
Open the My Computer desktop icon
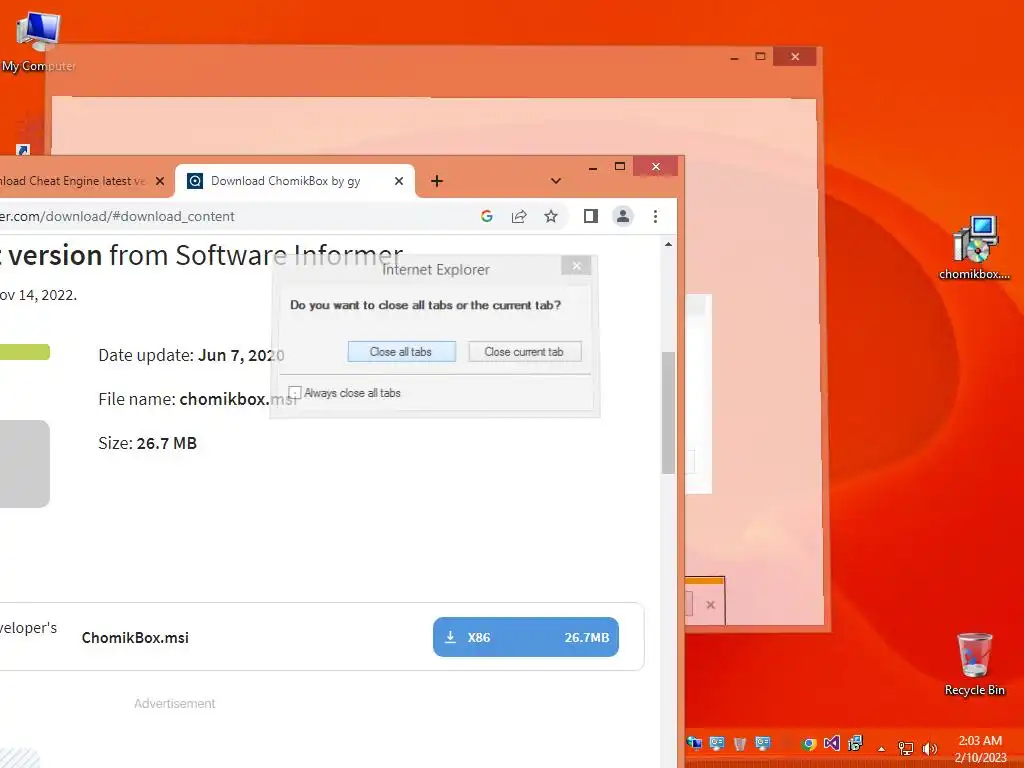pos(38,42)
